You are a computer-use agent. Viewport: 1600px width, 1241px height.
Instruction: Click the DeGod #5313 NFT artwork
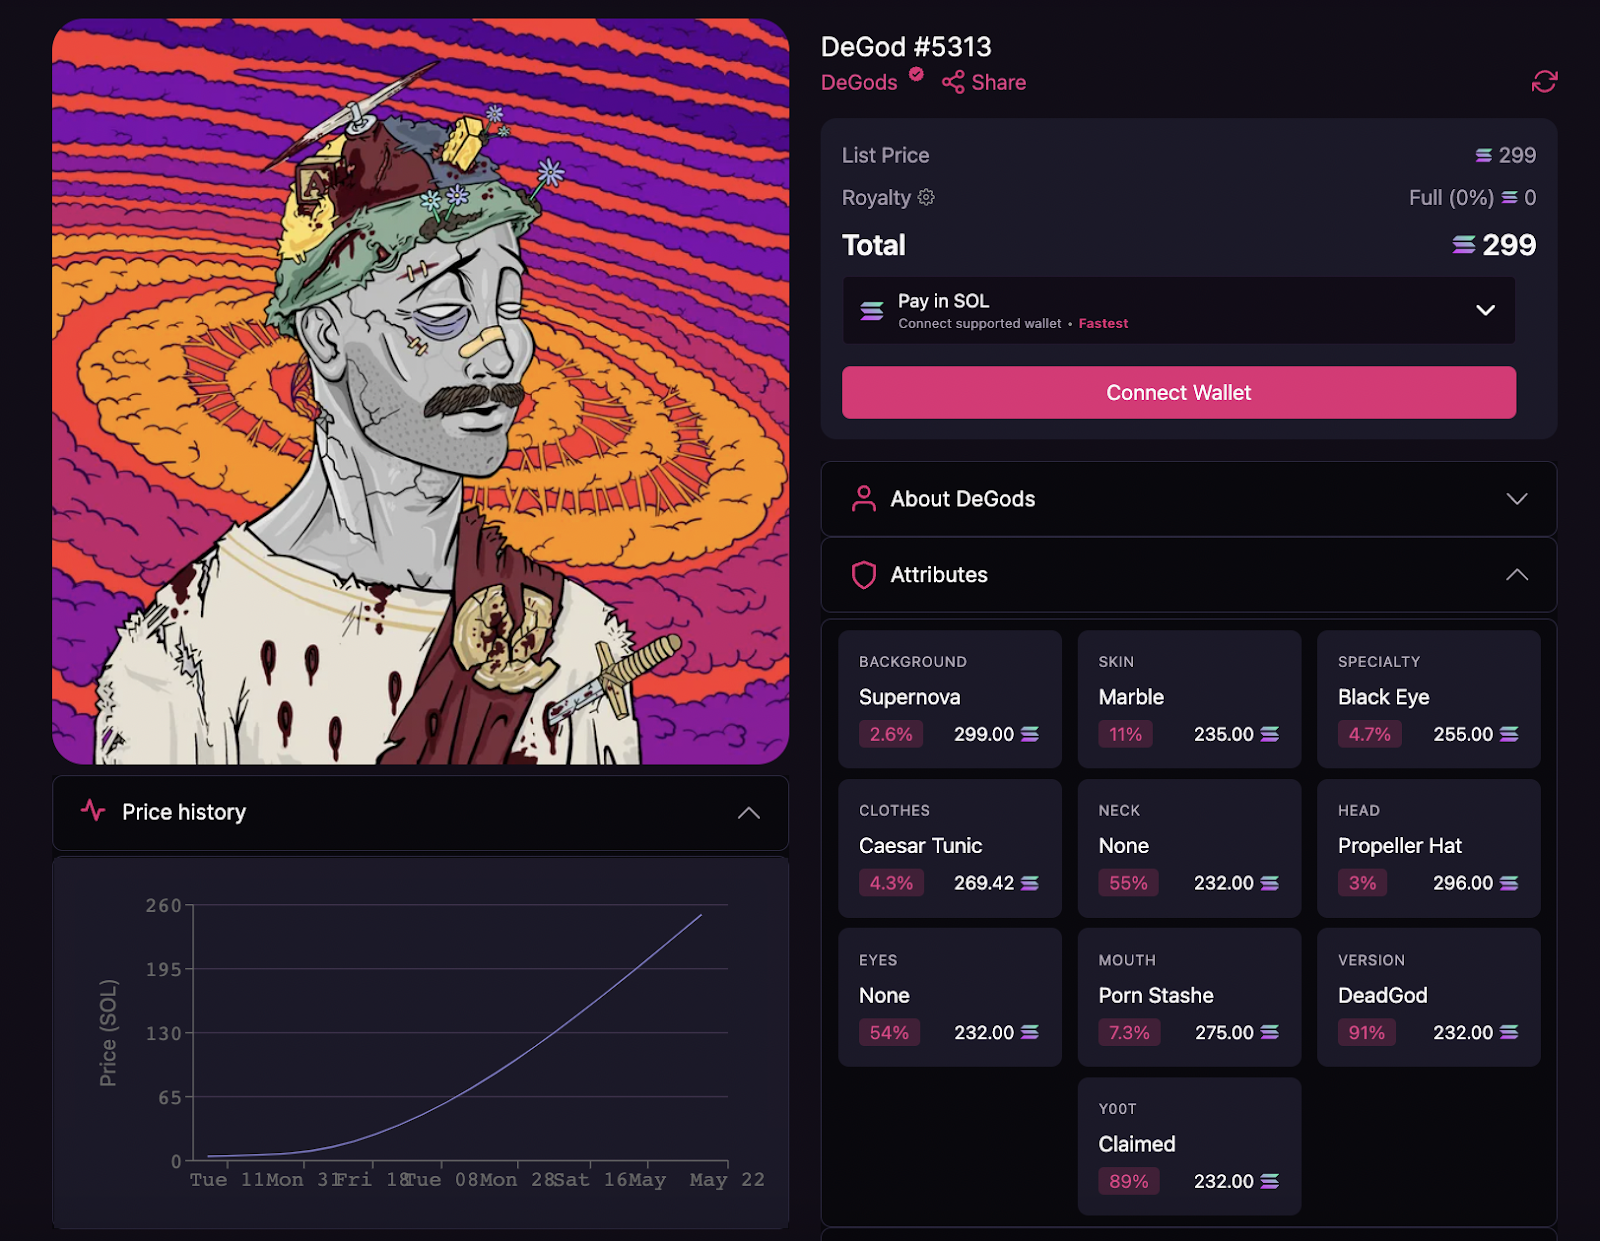click(x=420, y=391)
